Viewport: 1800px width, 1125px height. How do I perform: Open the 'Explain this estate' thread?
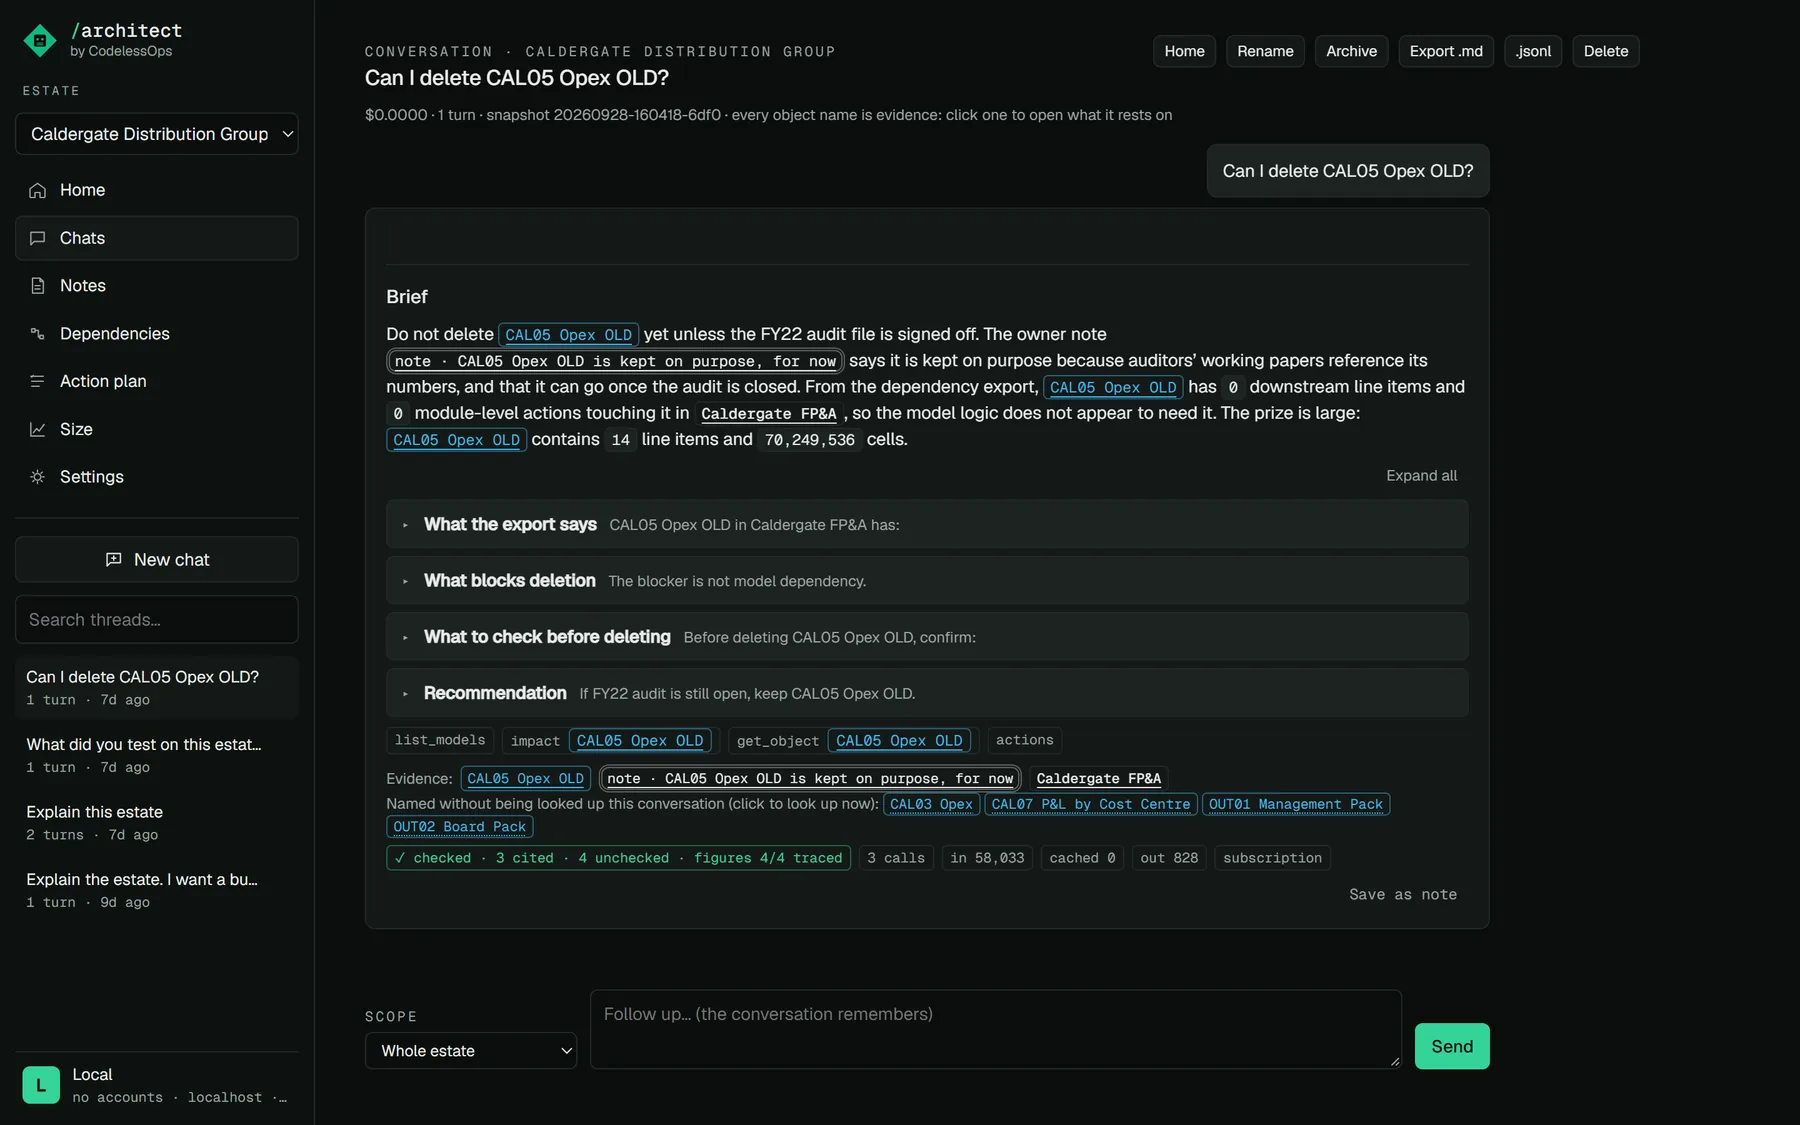pos(157,822)
